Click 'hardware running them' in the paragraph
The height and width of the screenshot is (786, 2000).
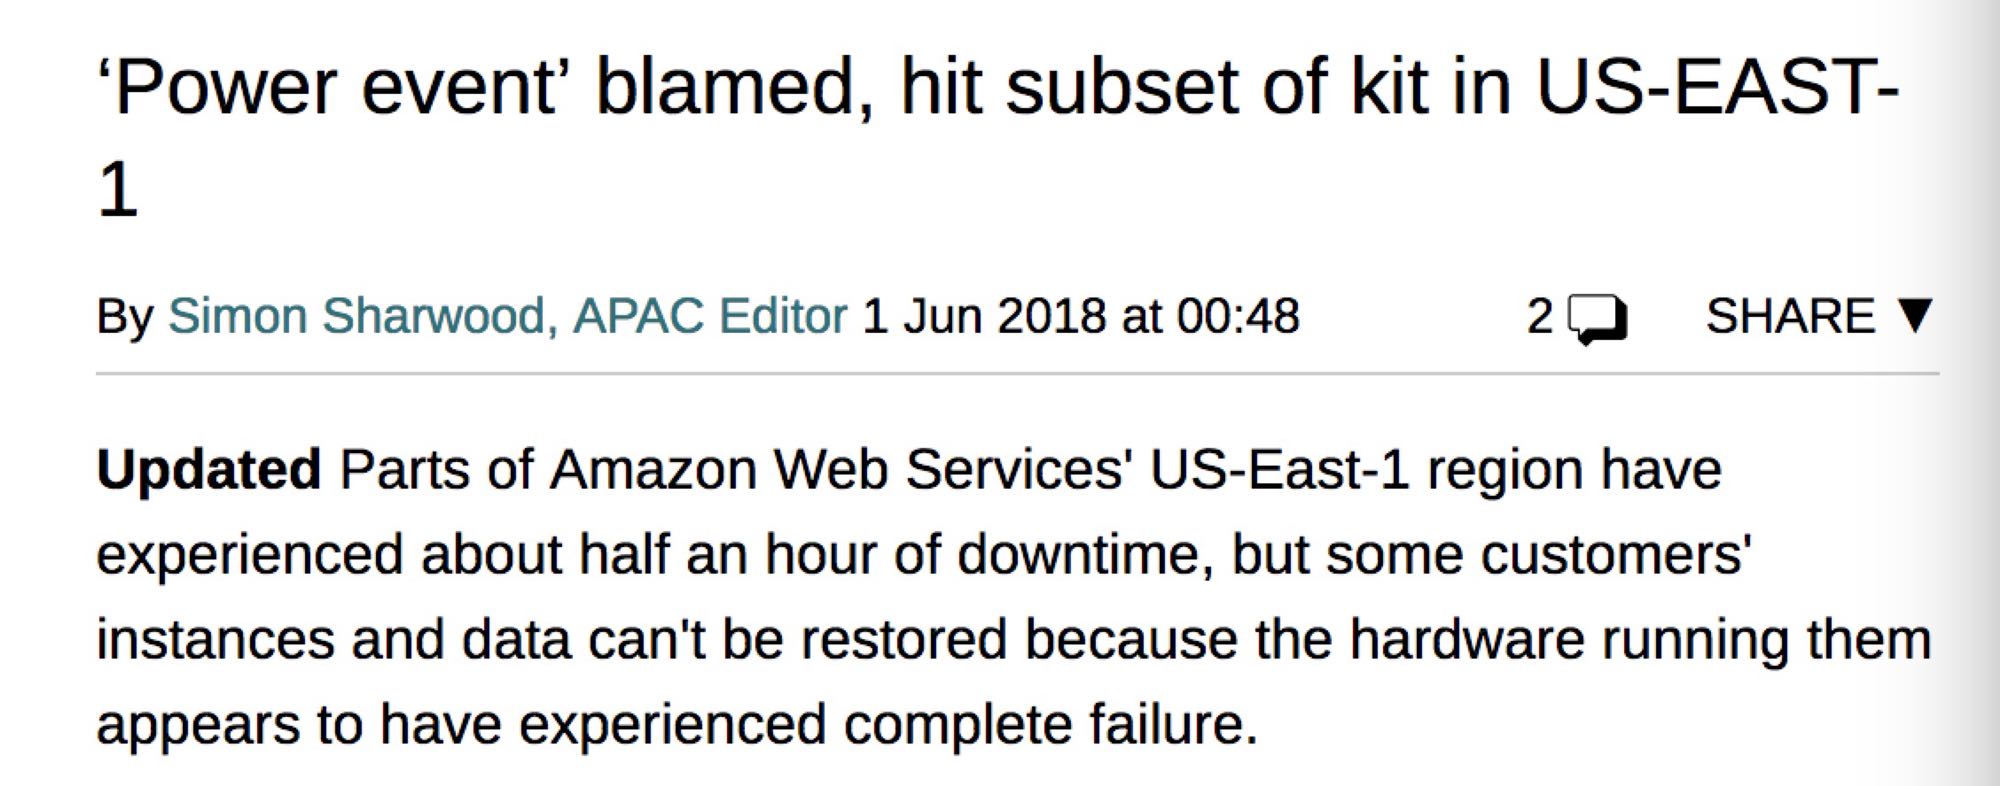(x=1640, y=639)
